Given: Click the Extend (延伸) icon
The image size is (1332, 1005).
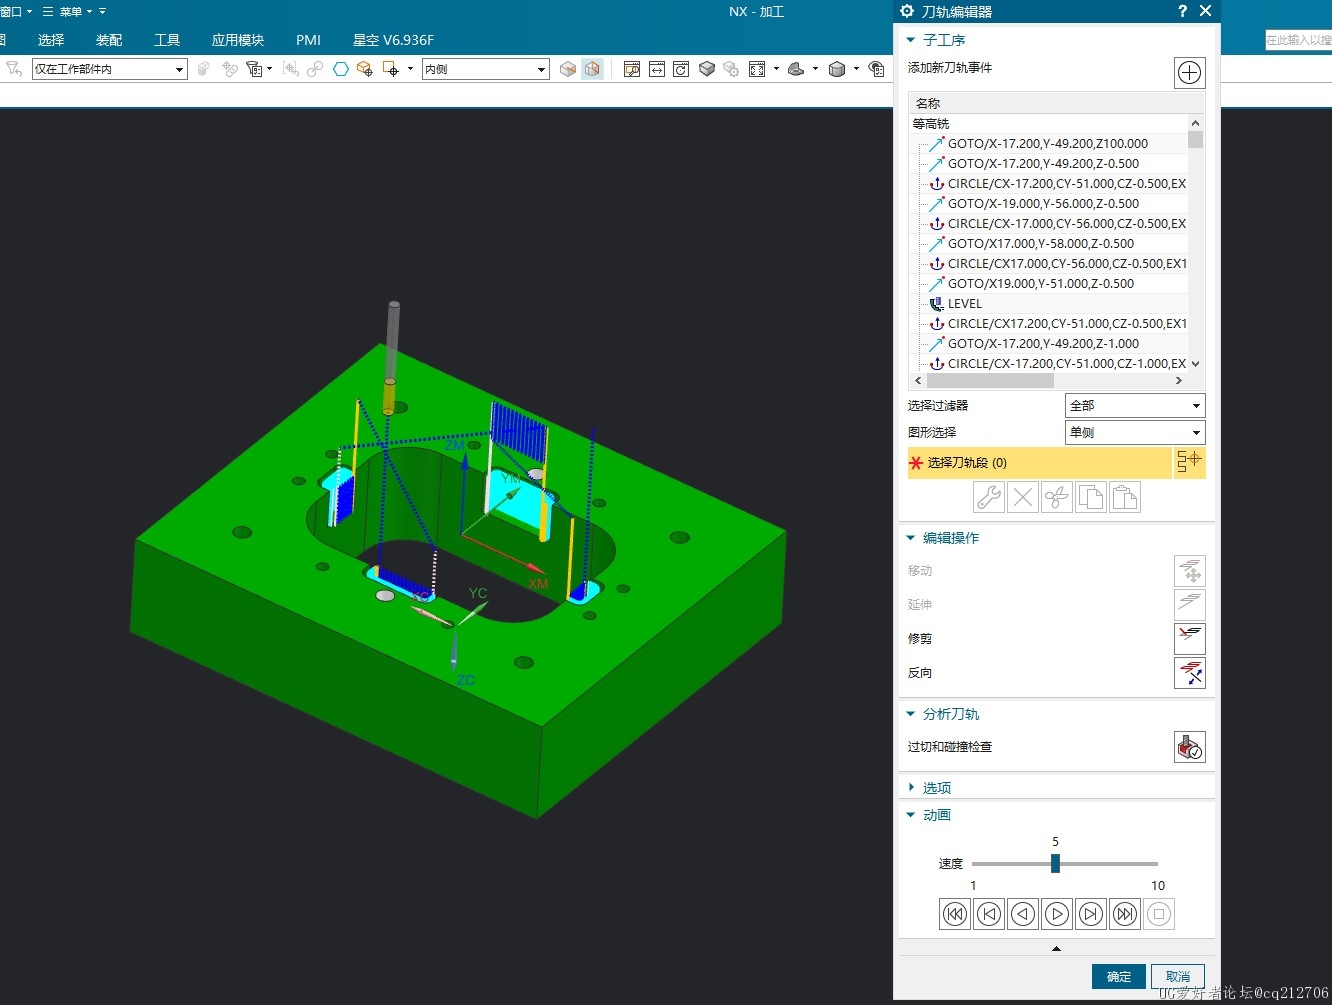Looking at the screenshot, I should (1189, 605).
